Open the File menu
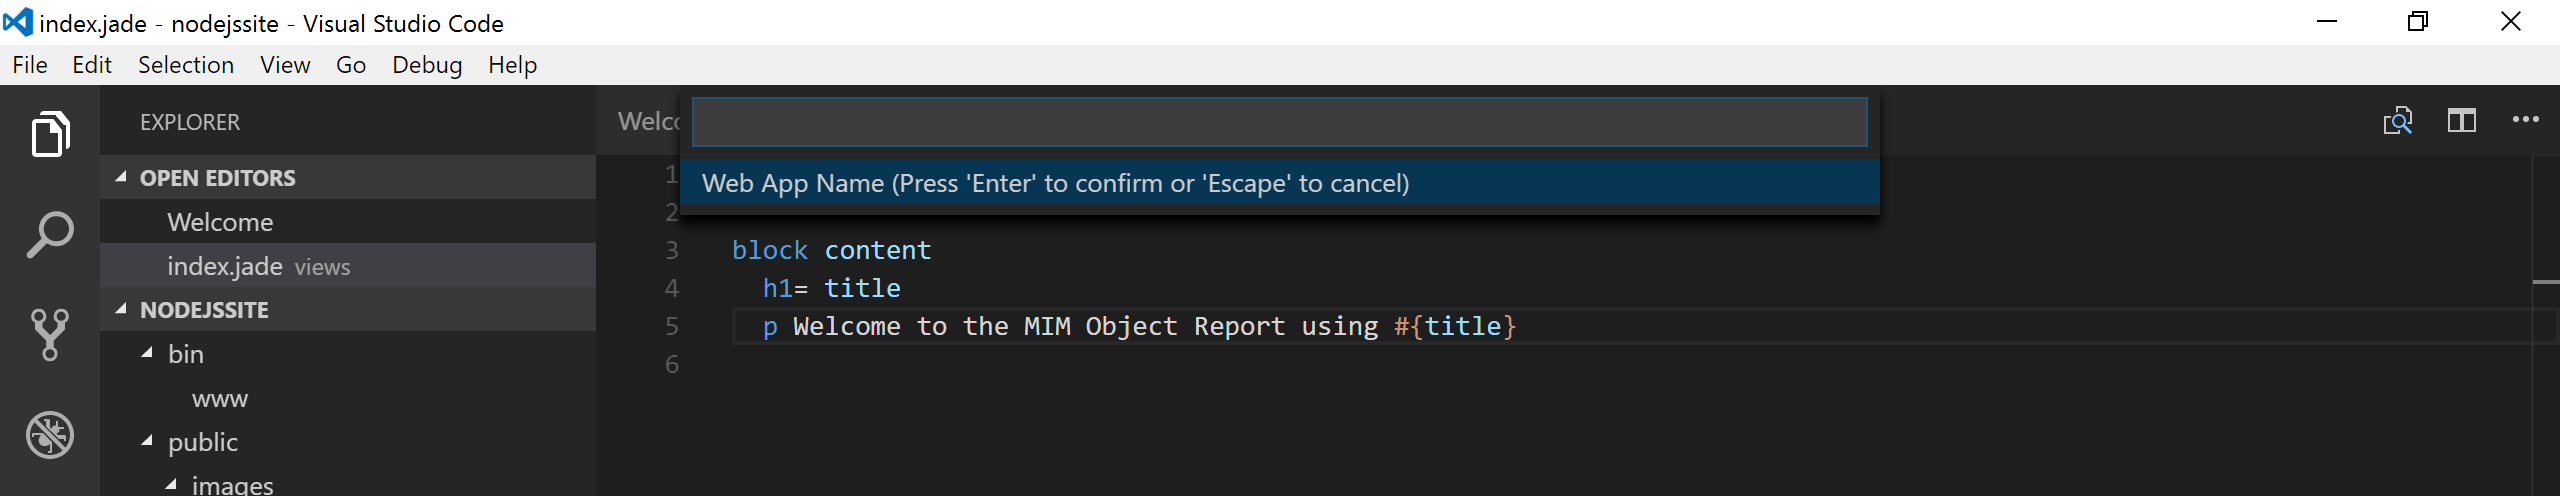2560x496 pixels. (x=30, y=65)
